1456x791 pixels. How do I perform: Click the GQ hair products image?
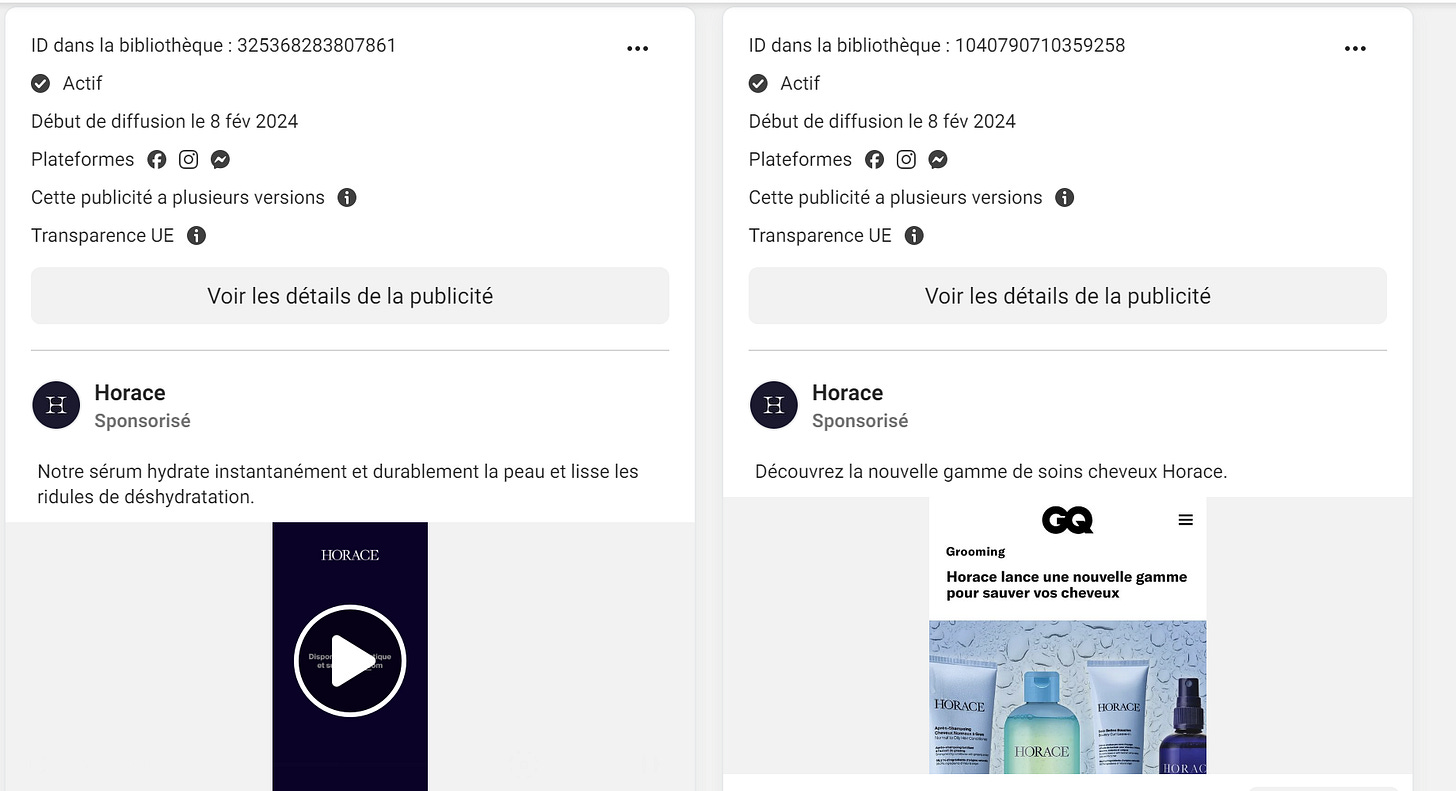coord(1067,697)
